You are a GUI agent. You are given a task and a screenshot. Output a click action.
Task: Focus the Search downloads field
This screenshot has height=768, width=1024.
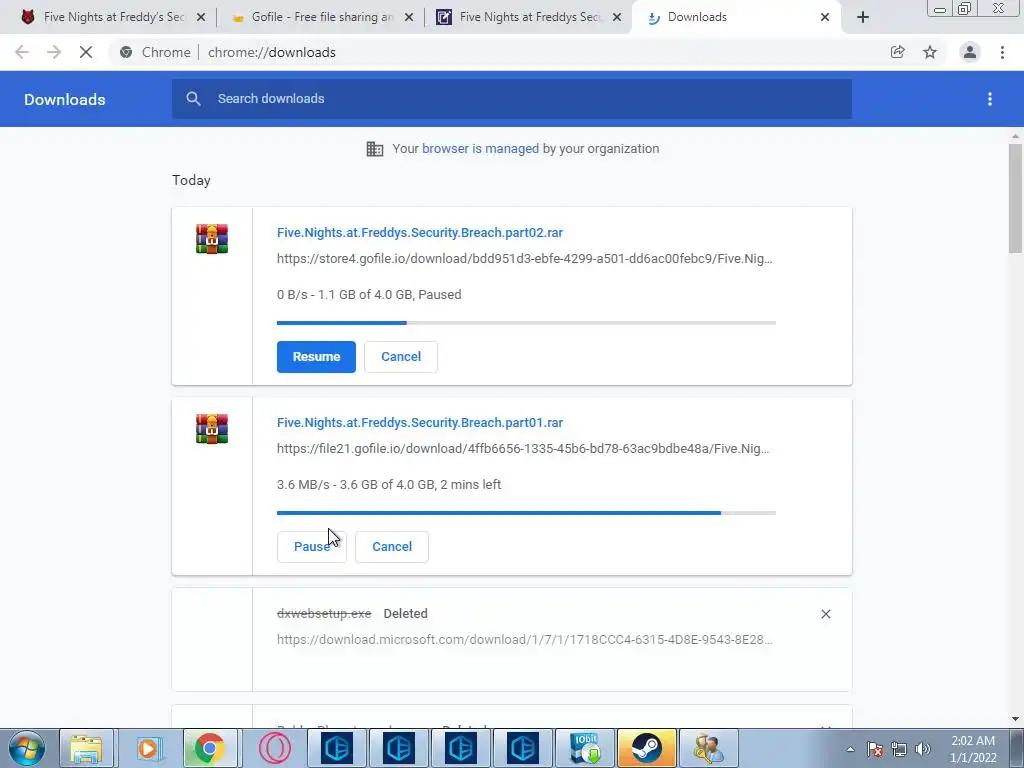pyautogui.click(x=512, y=99)
